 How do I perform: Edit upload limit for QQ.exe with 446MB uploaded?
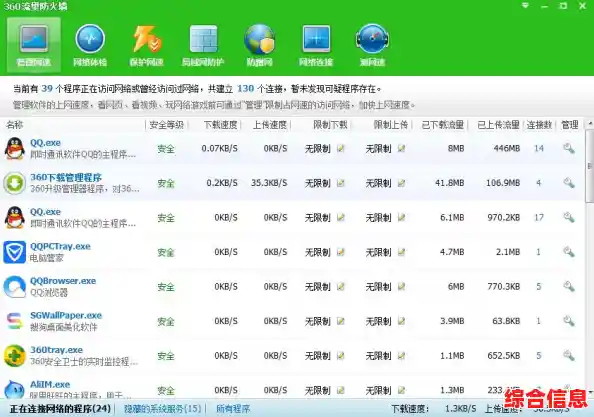click(x=402, y=148)
